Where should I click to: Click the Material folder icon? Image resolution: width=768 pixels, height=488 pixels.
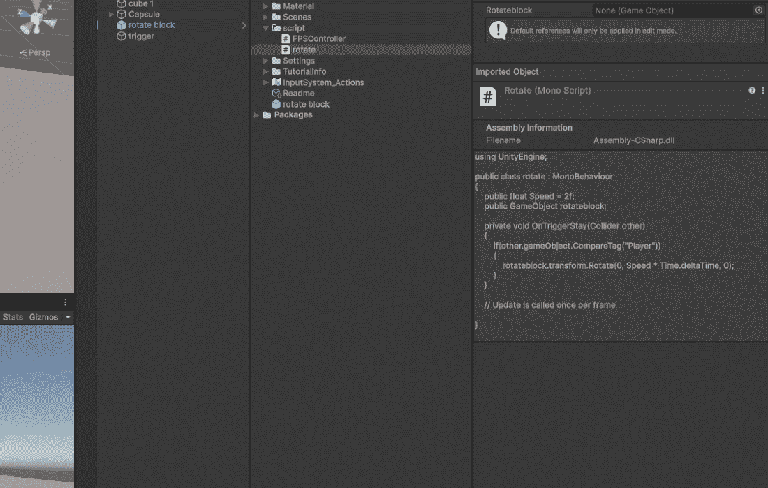click(276, 6)
